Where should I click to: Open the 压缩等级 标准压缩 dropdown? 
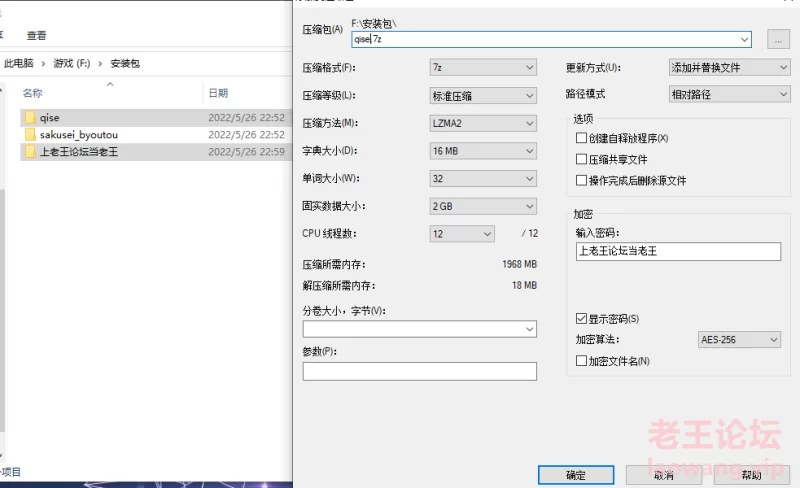tap(483, 95)
